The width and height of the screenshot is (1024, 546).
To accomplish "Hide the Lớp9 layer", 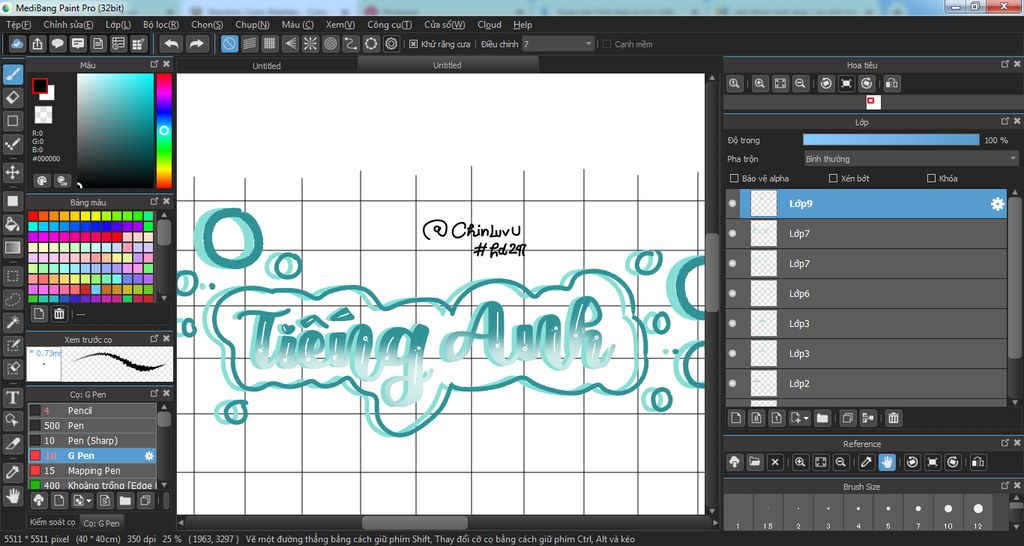I will 733,204.
